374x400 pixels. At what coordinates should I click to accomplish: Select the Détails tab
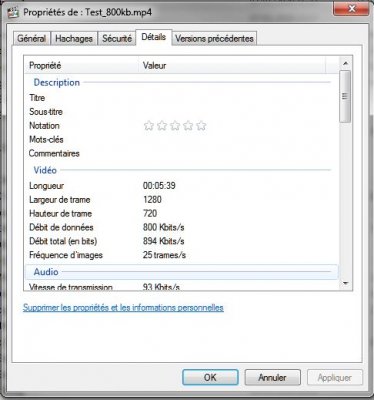tap(154, 37)
